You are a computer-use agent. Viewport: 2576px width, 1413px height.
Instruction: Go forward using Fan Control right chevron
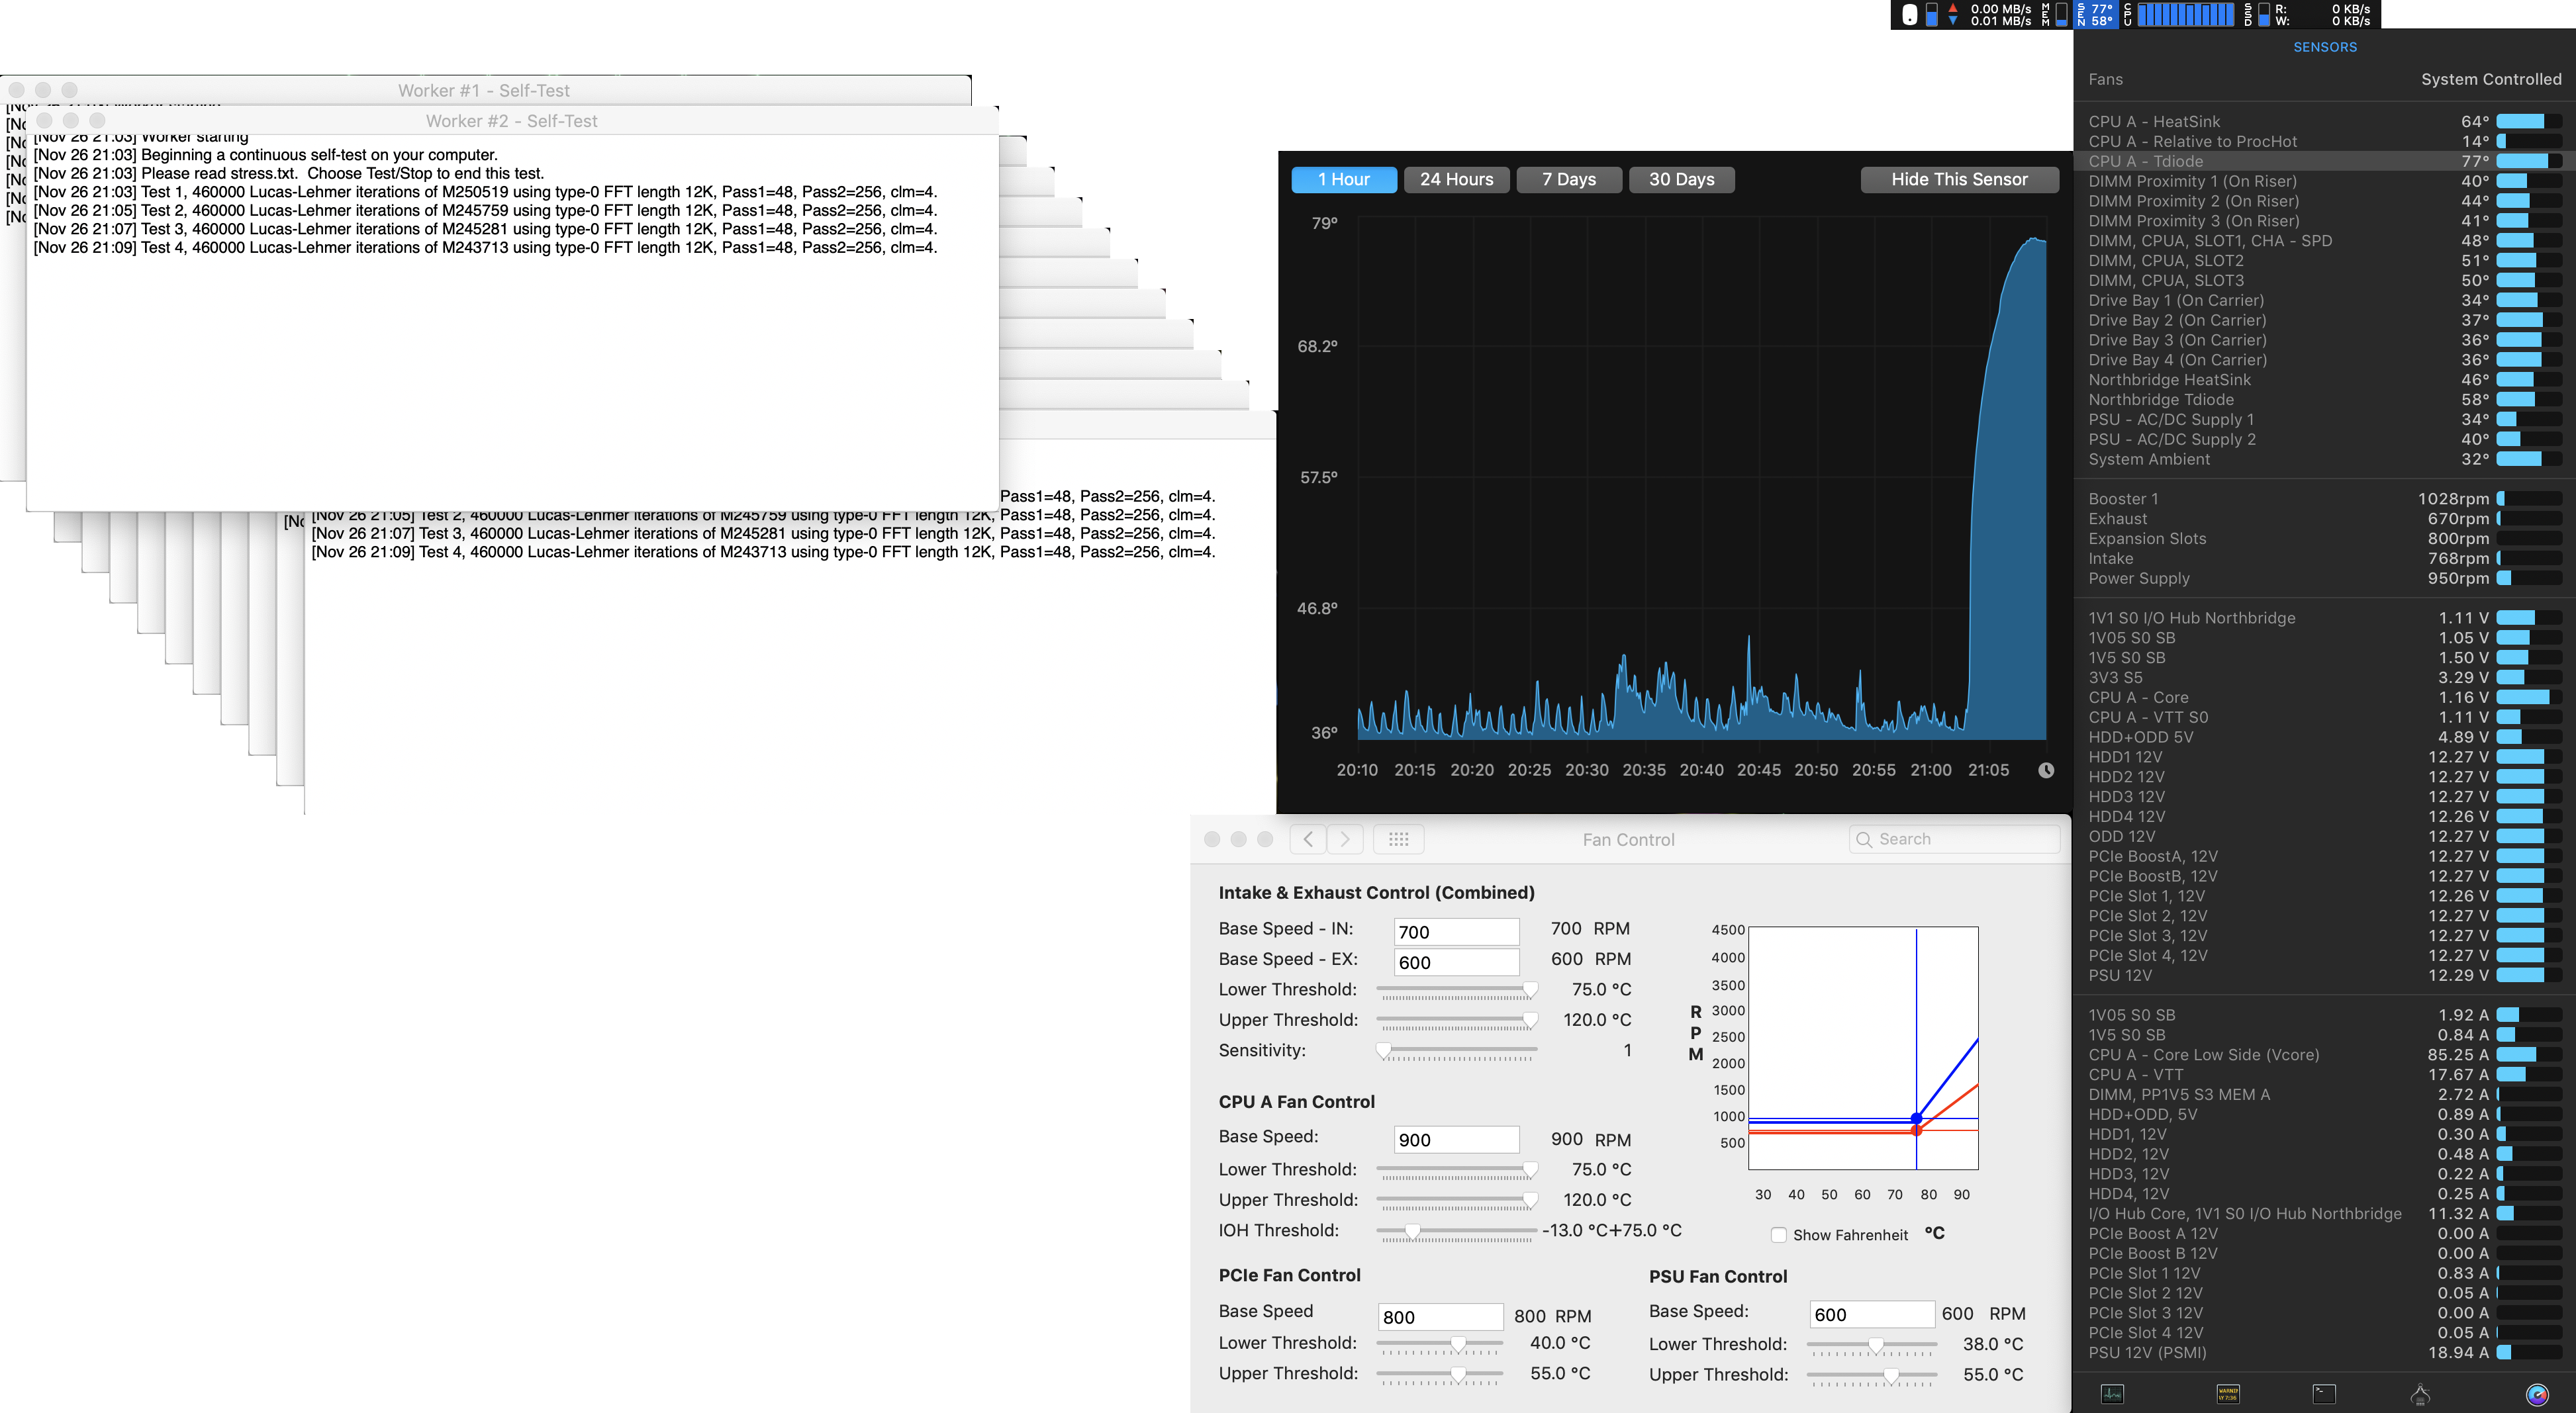(x=1345, y=839)
